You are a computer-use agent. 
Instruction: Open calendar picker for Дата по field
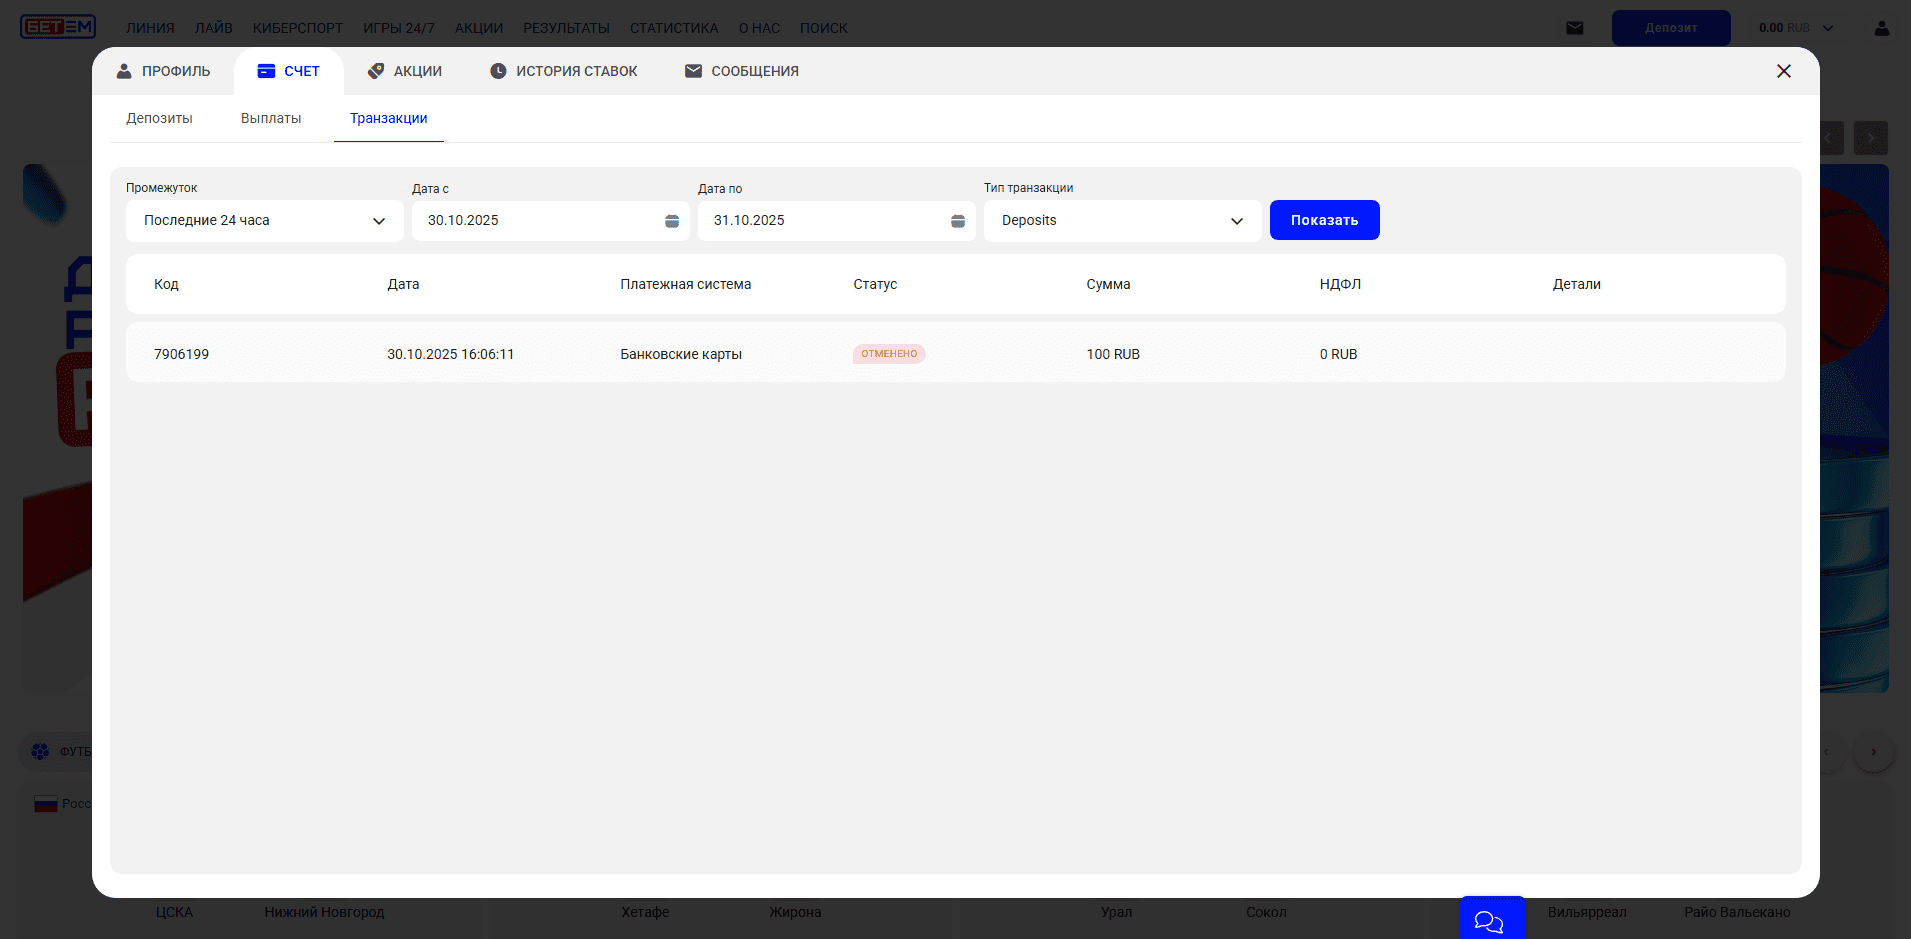click(958, 221)
